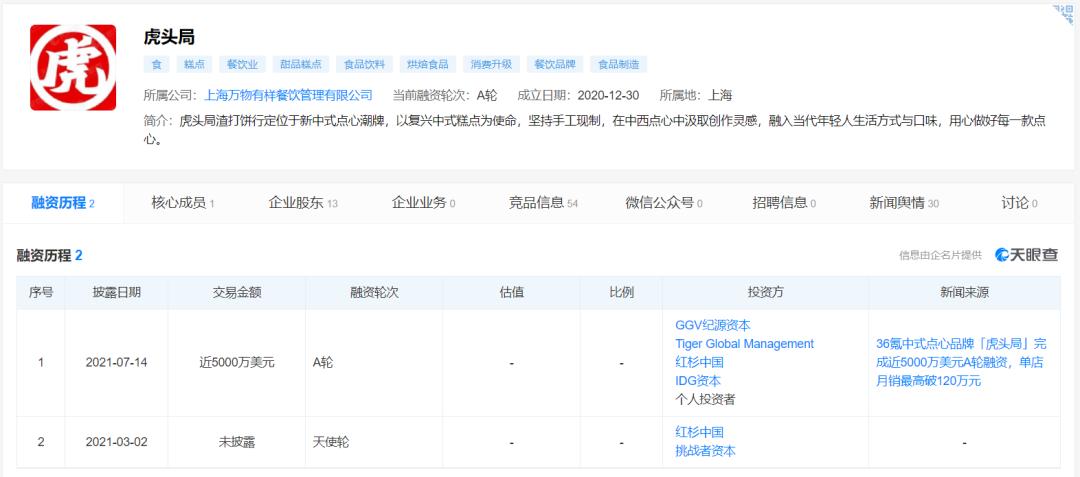
Task: Click the 虎头局 red tiger logo
Action: coord(72,67)
